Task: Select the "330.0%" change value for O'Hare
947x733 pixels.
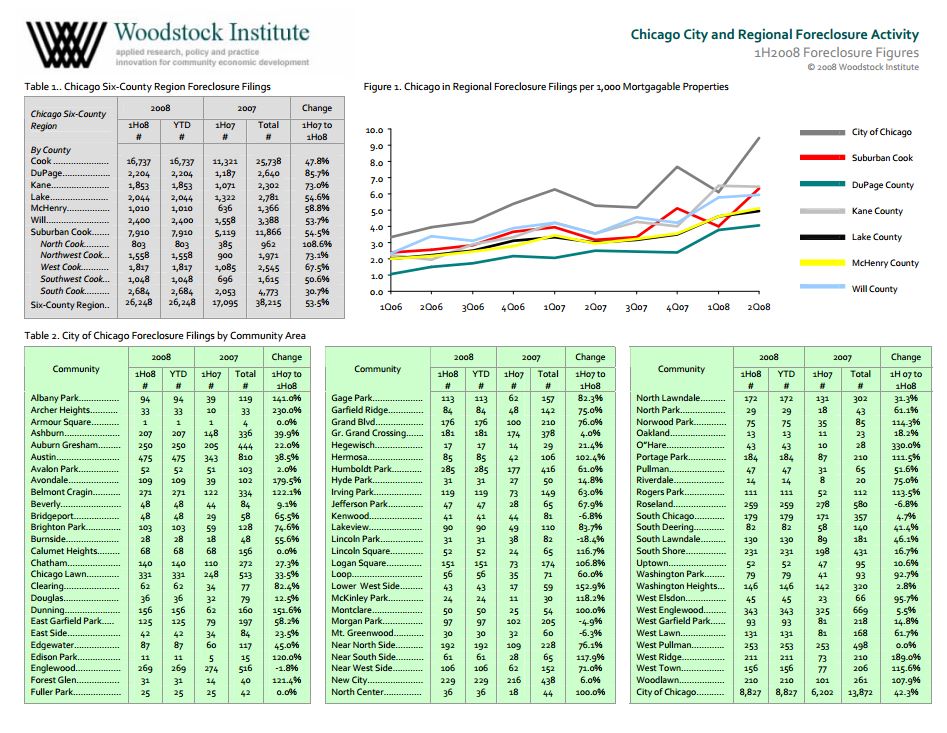Action: click(906, 445)
